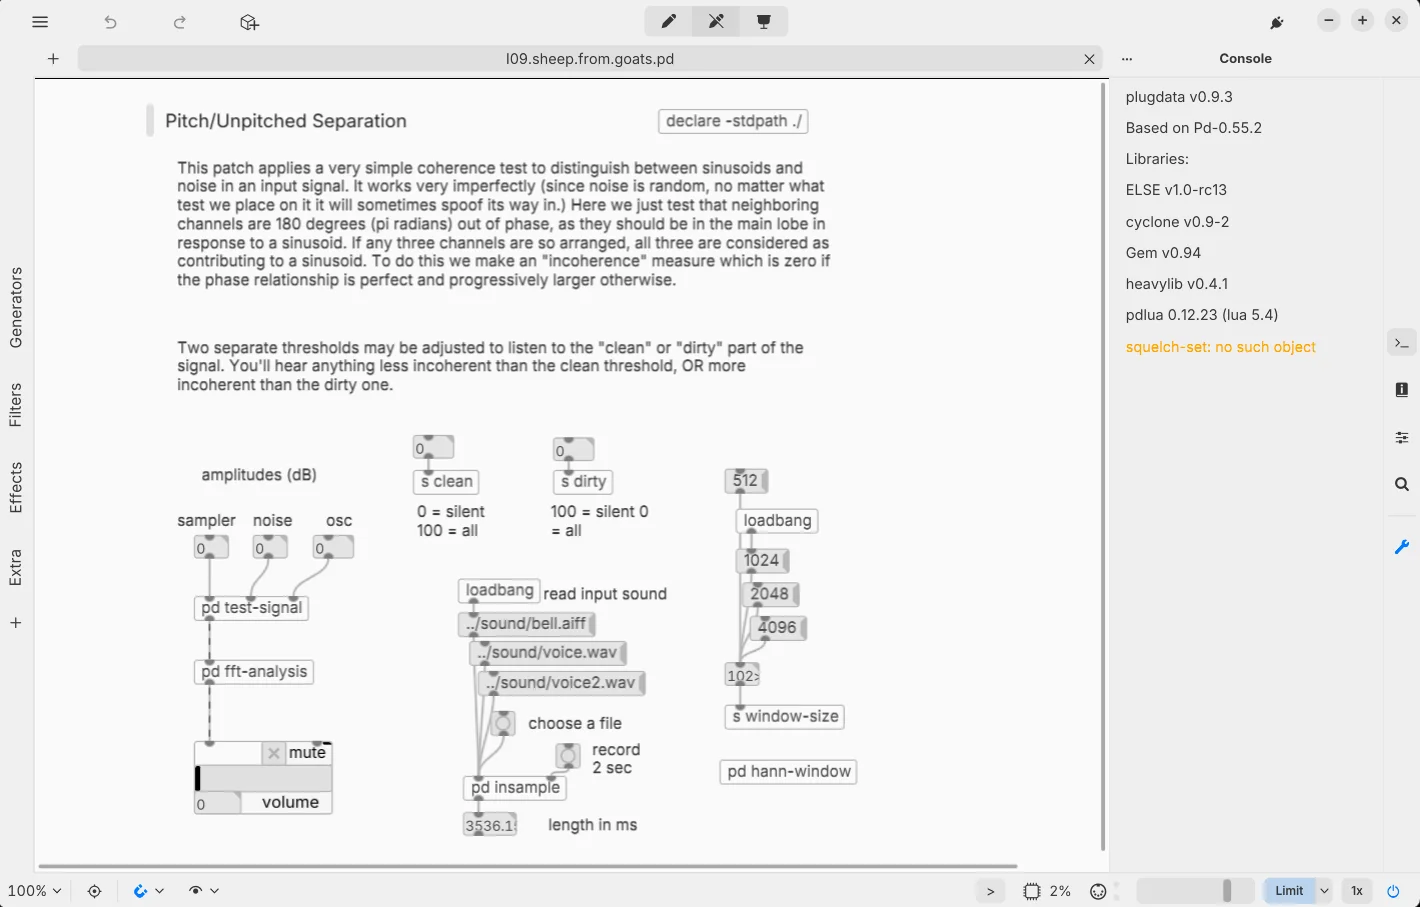The height and width of the screenshot is (907, 1420).
Task: Click the 2048 window size message
Action: (x=770, y=594)
